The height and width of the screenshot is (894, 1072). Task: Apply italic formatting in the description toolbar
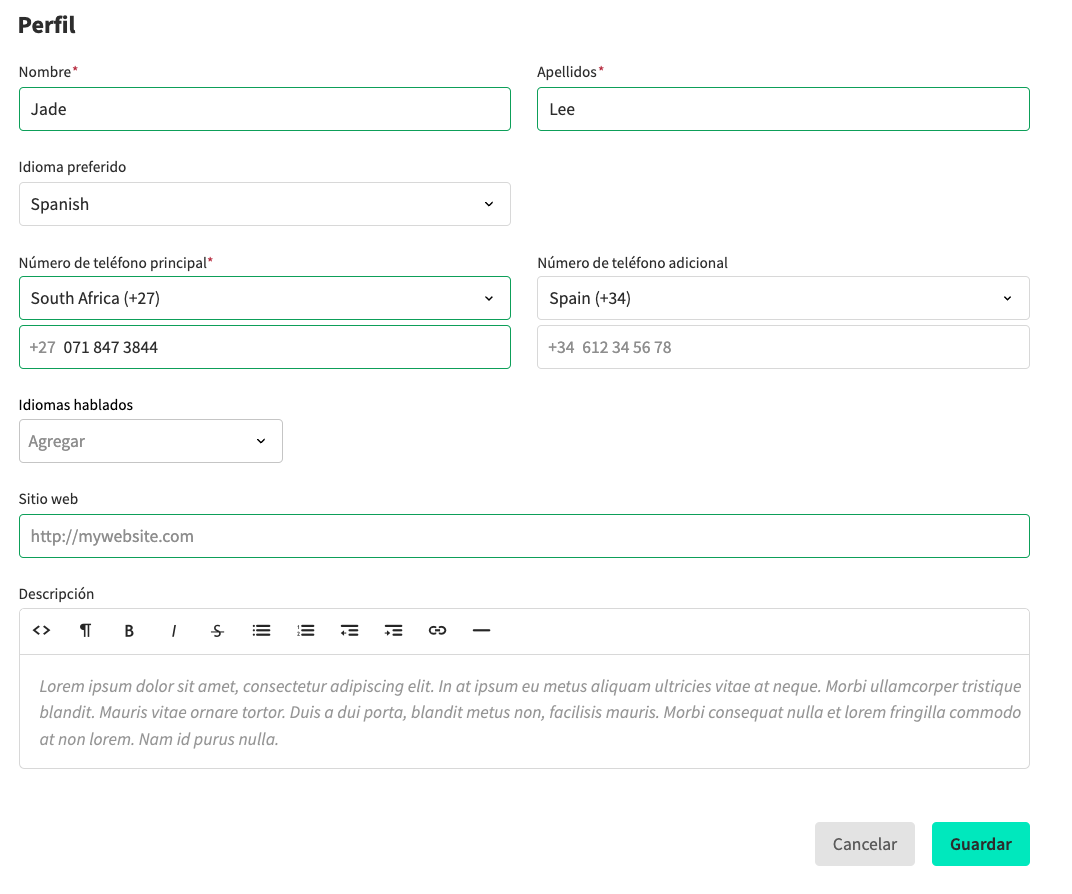coord(173,630)
